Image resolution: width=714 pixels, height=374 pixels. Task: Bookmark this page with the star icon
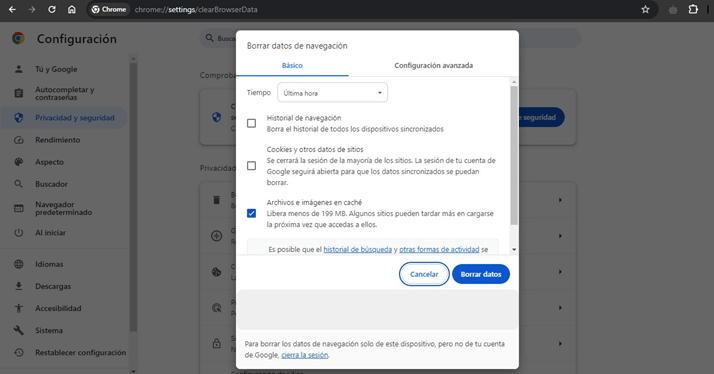click(x=645, y=9)
